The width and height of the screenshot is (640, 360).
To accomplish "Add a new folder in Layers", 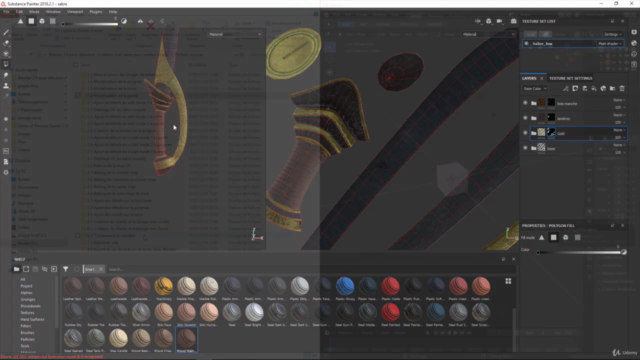I will [613, 89].
